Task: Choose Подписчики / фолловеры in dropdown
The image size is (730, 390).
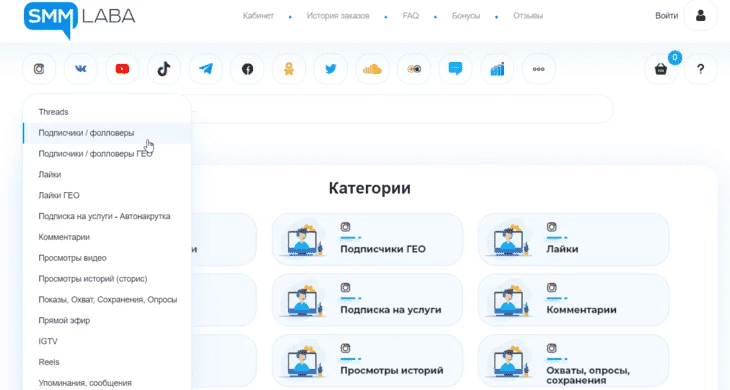Action: pyautogui.click(x=107, y=133)
